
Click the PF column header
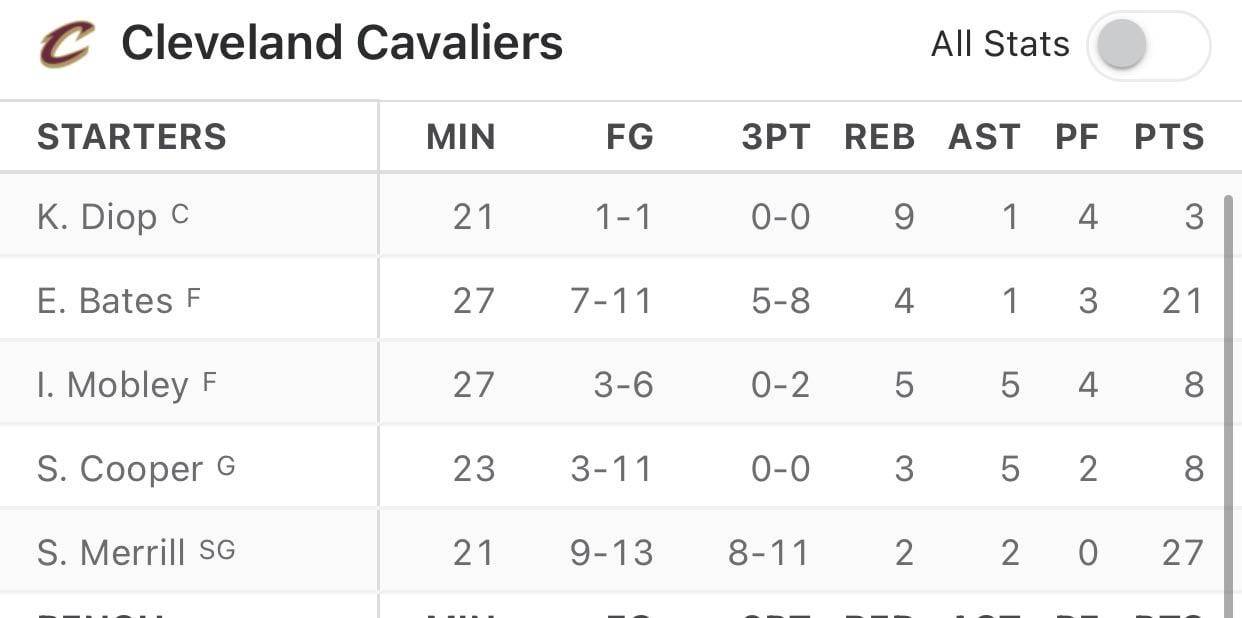pos(1077,137)
